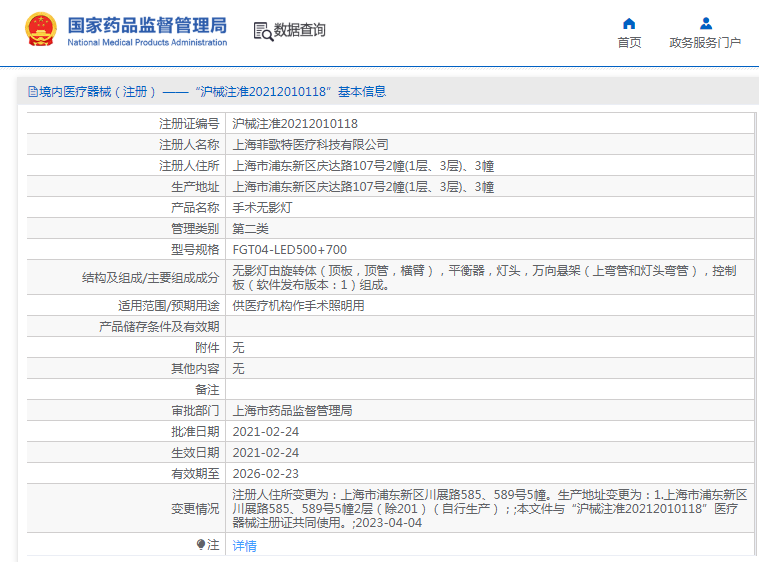This screenshot has width=759, height=562.
Task: Click the 结构及组成/主要组成成分 label
Action: [151, 278]
